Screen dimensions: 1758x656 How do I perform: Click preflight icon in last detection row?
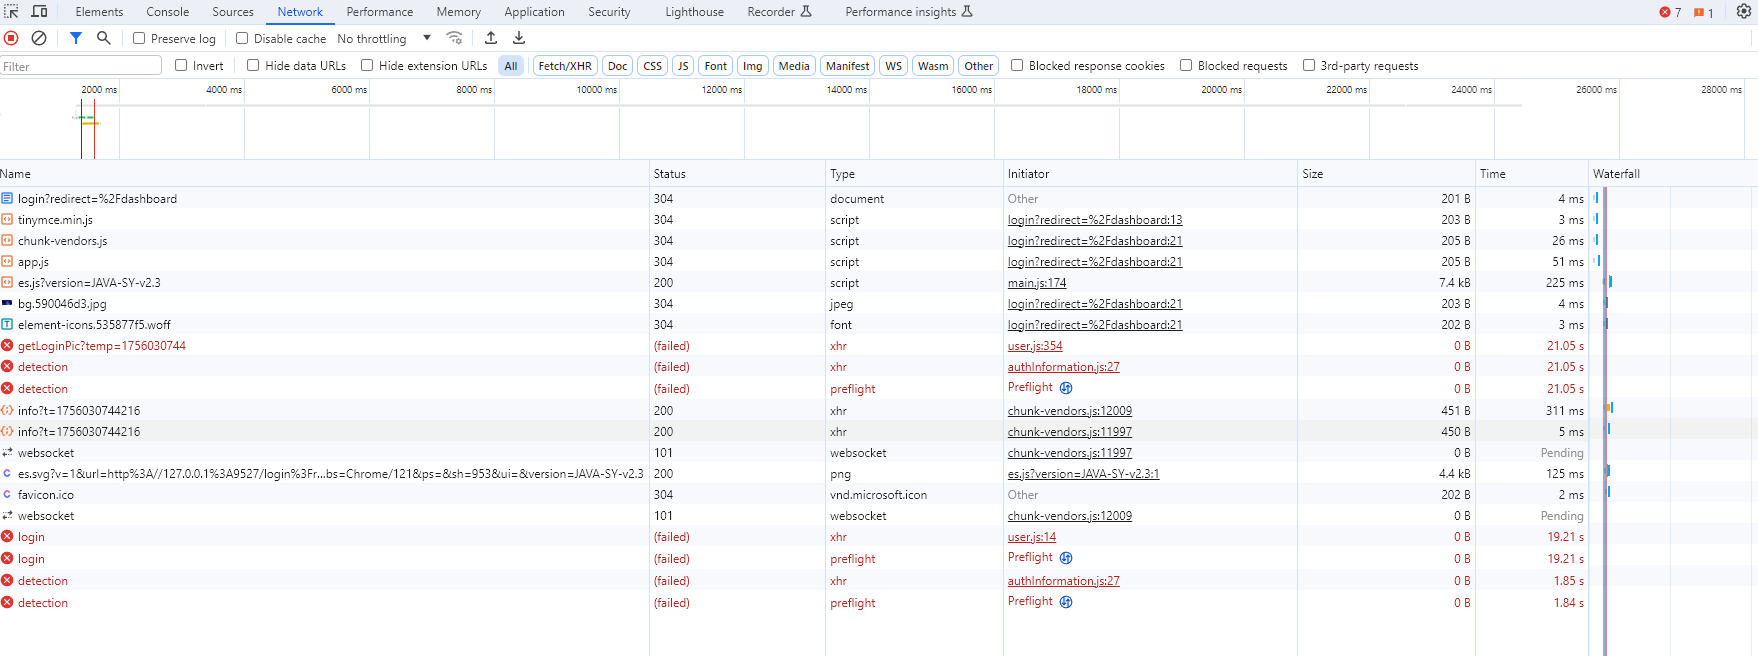[1066, 602]
